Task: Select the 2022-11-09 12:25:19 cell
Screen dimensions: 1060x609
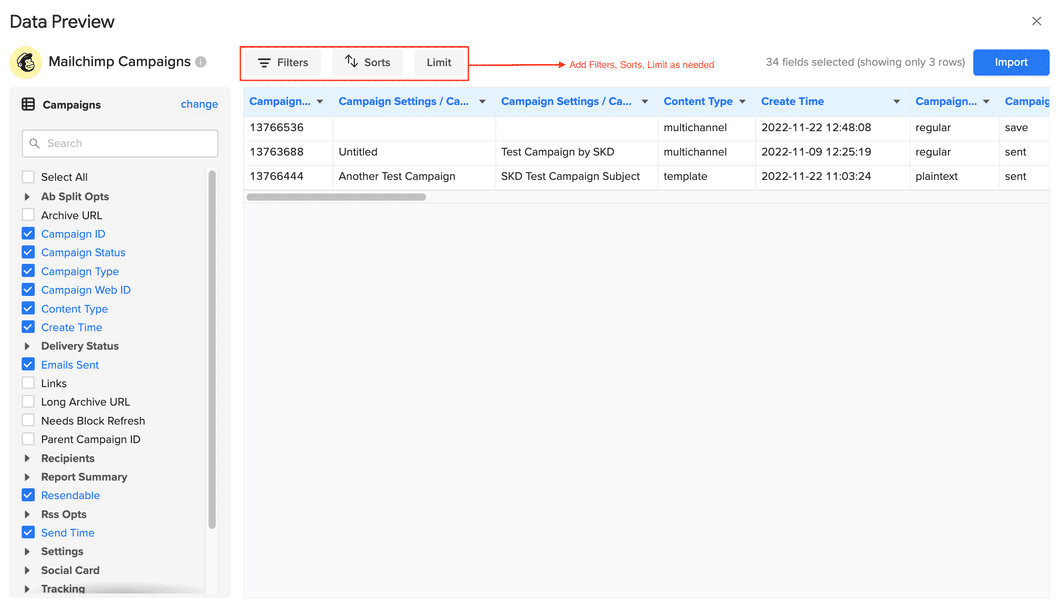Action: click(x=832, y=152)
